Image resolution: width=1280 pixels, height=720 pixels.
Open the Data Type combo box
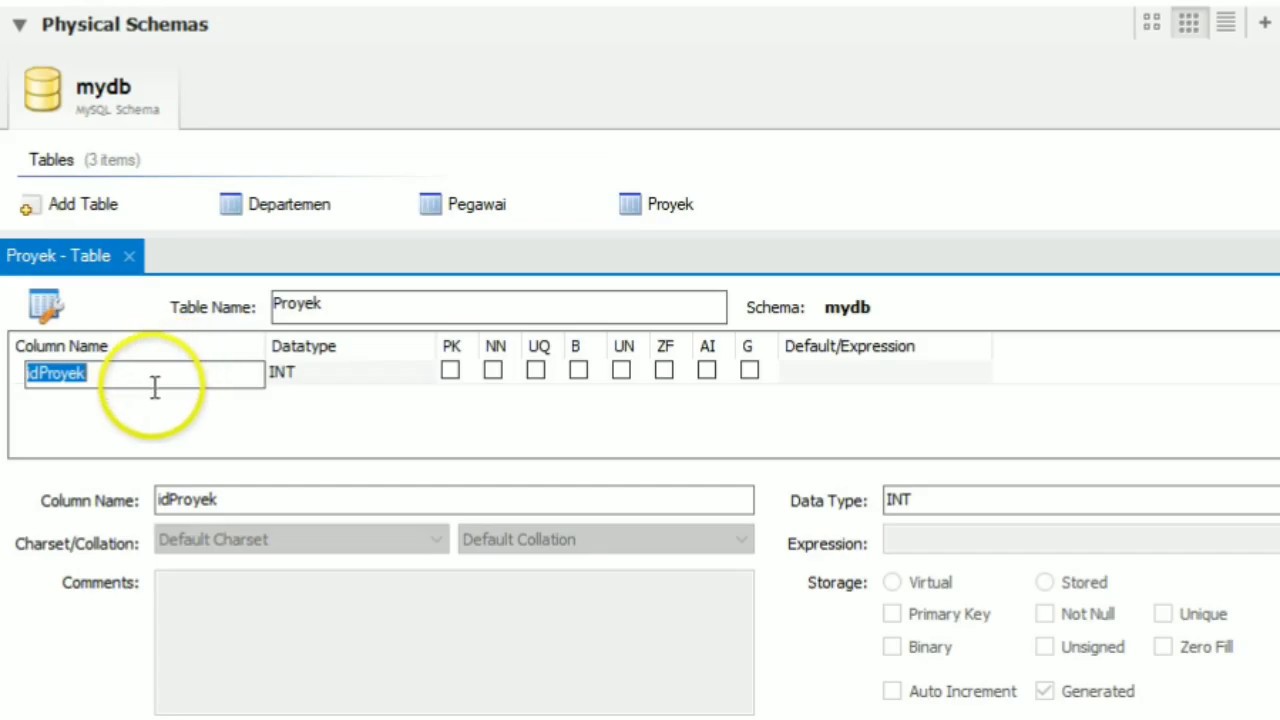1081,500
